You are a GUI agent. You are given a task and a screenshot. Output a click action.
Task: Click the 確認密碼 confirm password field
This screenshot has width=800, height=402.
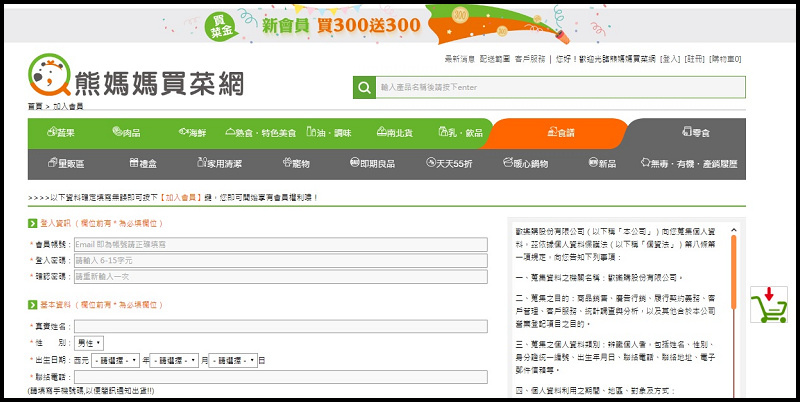[281, 277]
